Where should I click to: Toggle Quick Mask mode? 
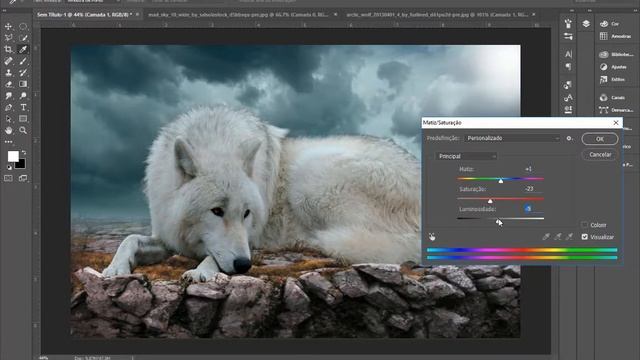(8, 178)
